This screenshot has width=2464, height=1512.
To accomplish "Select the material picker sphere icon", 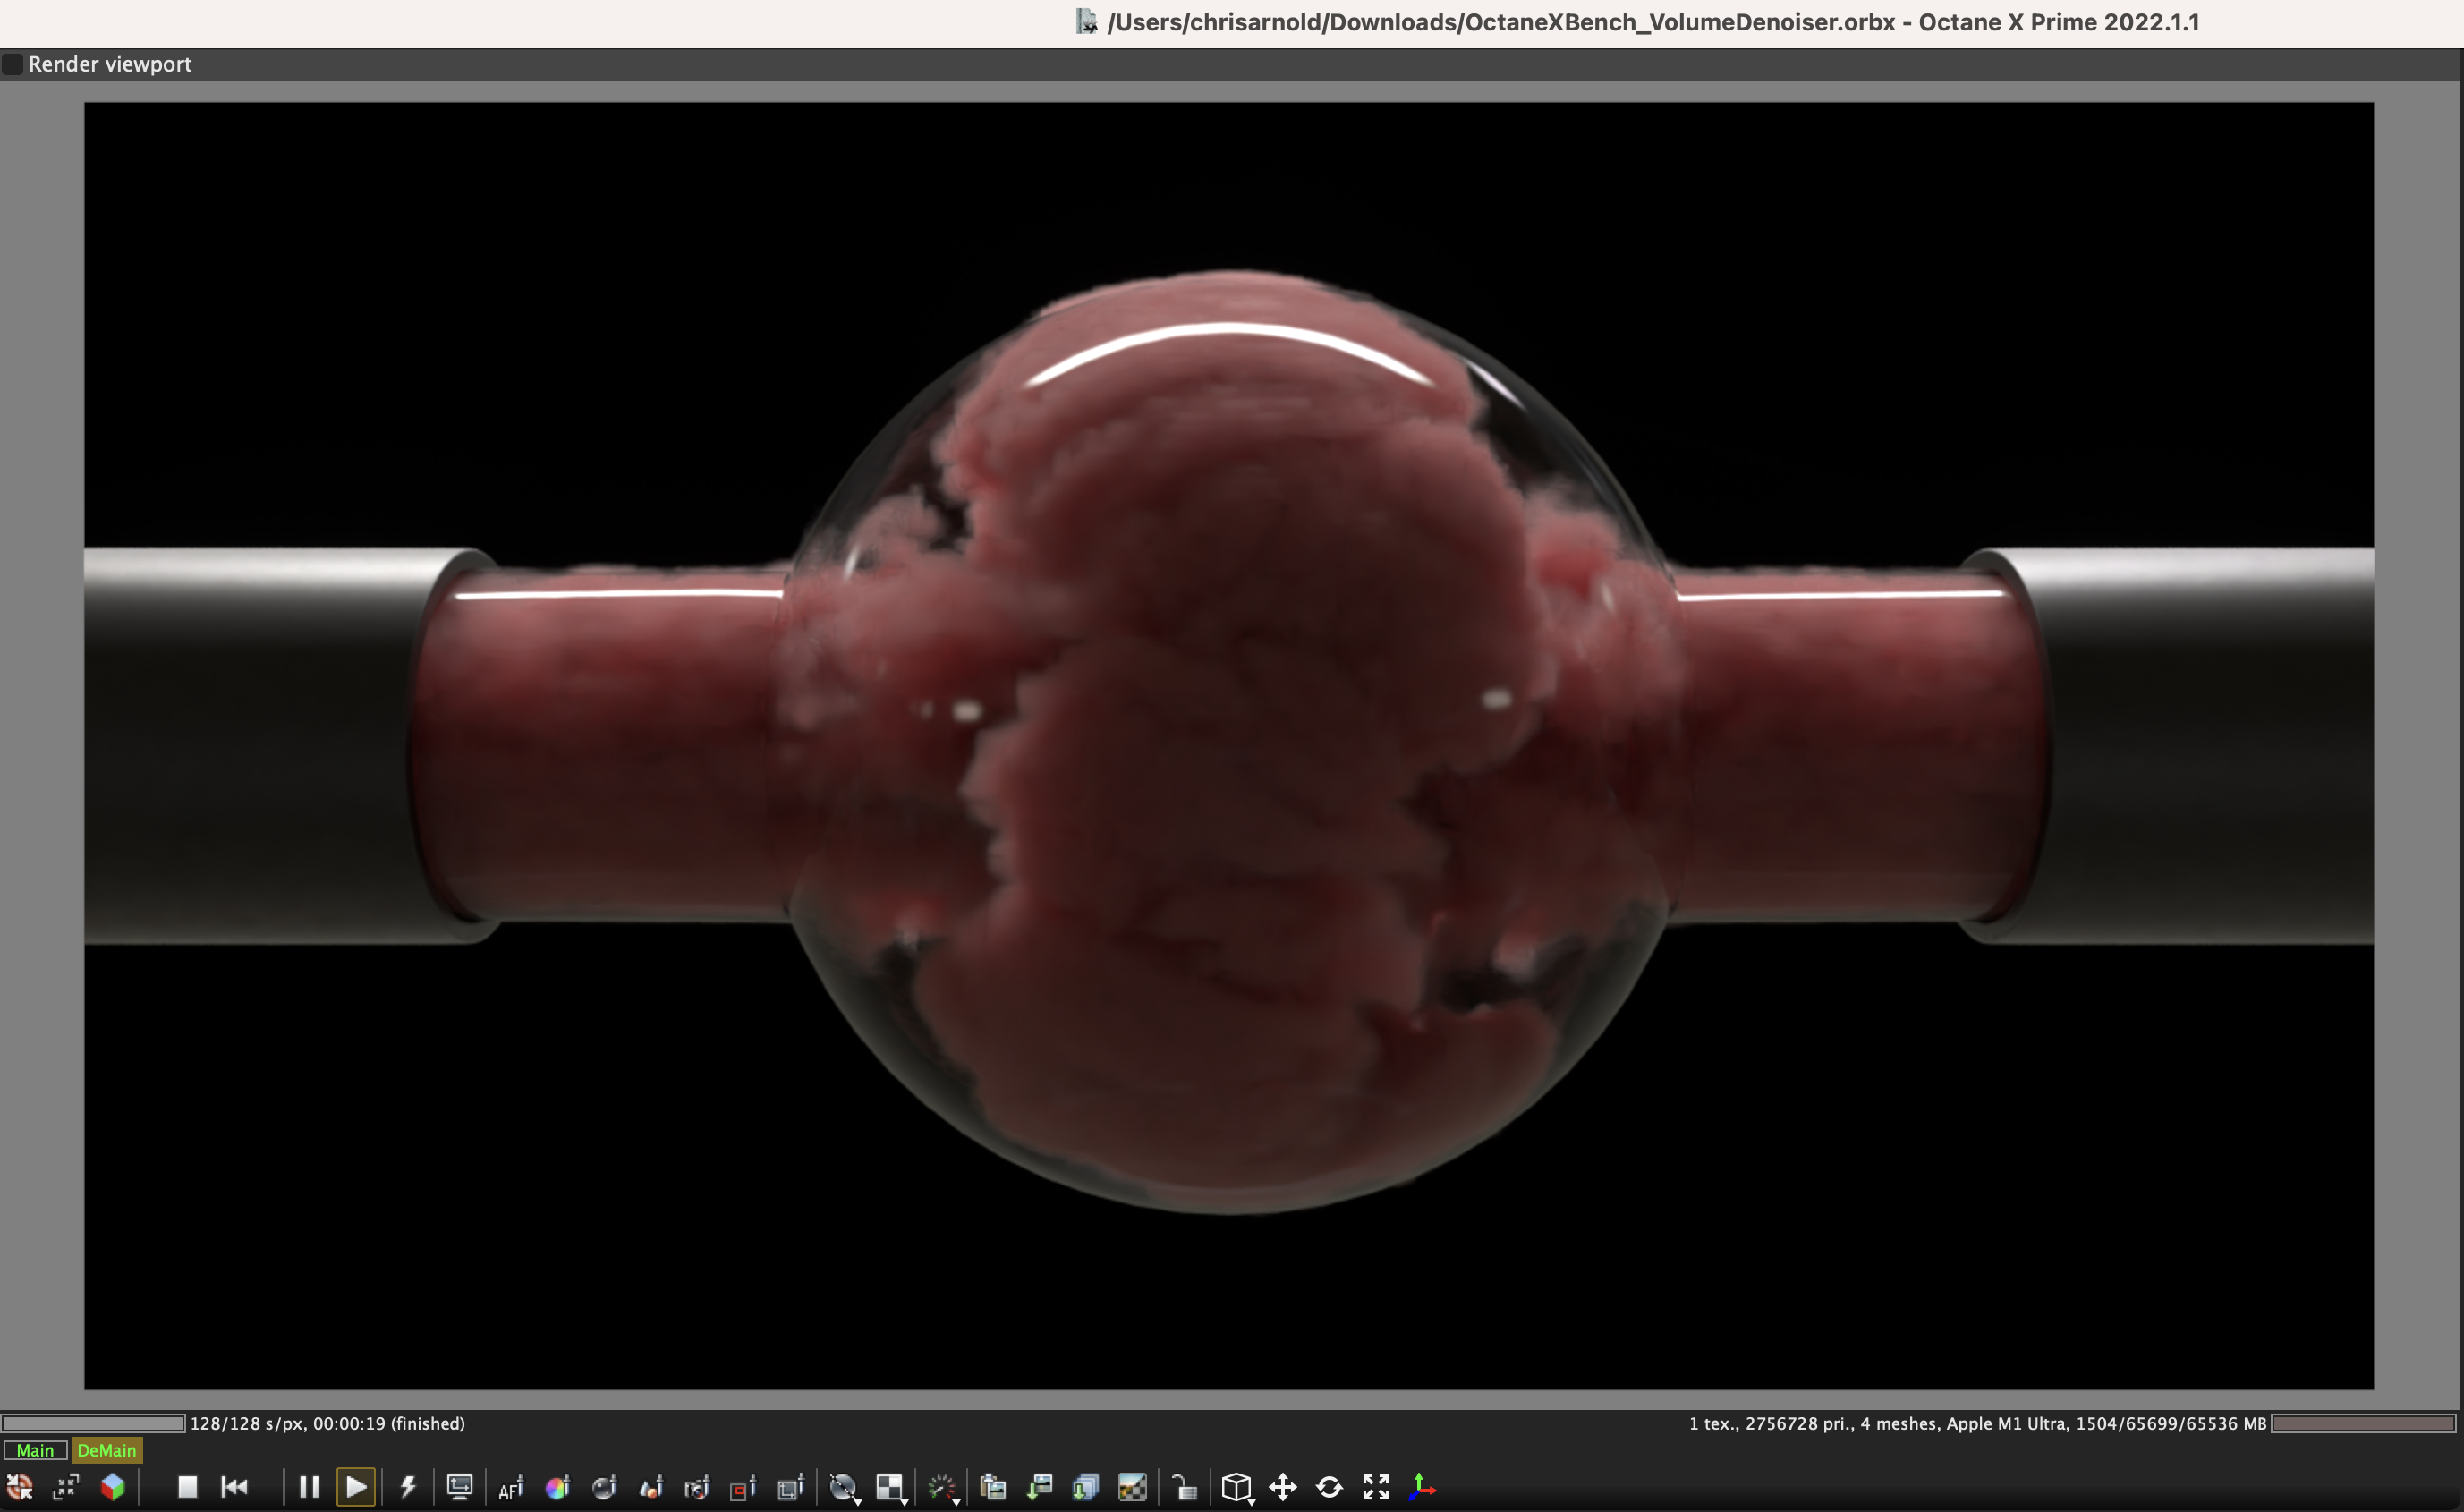I will tap(604, 1487).
